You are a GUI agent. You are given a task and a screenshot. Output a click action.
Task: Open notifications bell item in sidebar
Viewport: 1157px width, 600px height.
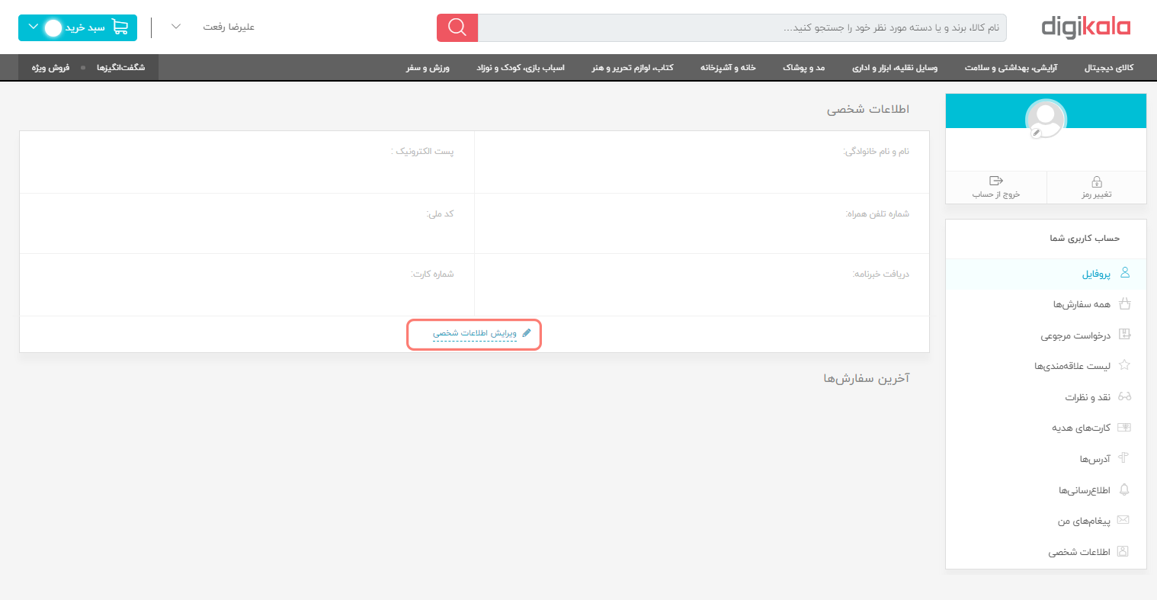(x=1124, y=490)
